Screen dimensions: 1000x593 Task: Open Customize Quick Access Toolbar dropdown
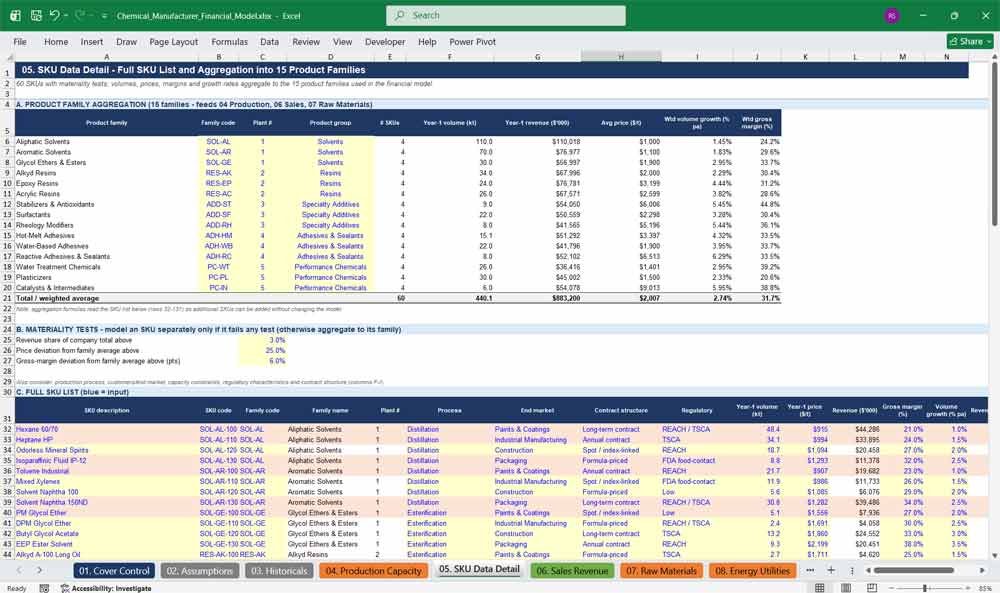pos(104,16)
